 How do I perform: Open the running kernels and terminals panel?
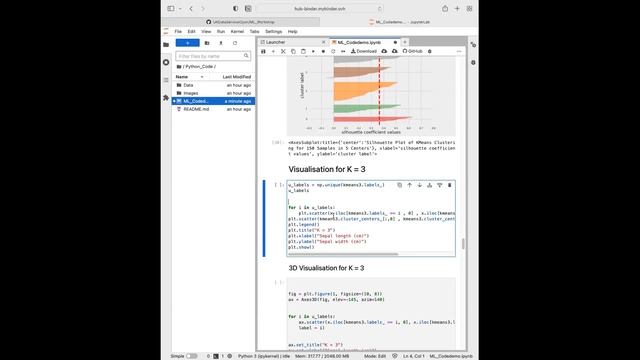click(x=166, y=62)
